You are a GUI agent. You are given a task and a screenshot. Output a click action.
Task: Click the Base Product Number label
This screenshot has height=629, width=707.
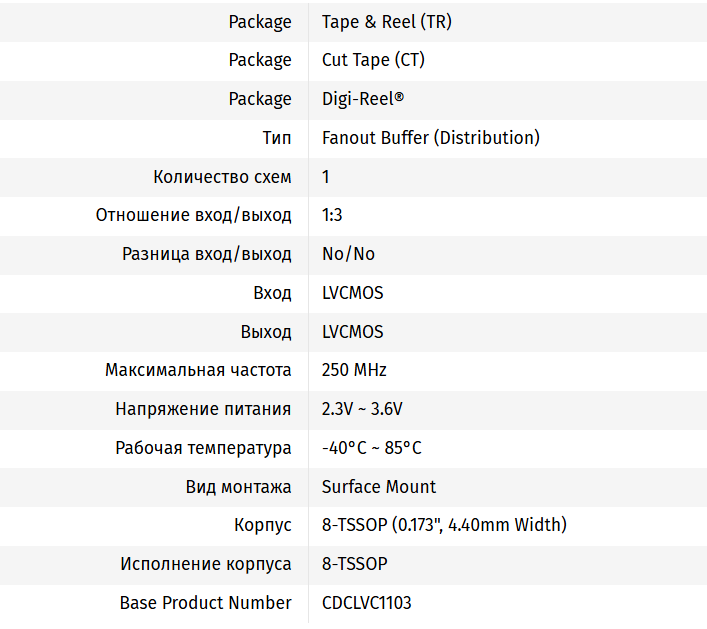tap(205, 603)
